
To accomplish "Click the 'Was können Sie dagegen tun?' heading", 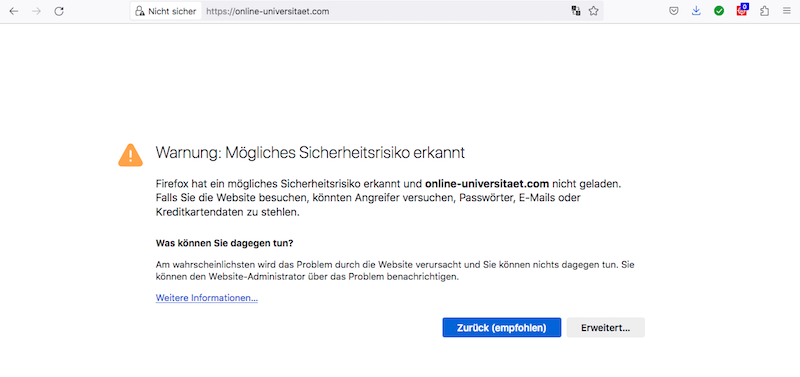I will [x=224, y=243].
